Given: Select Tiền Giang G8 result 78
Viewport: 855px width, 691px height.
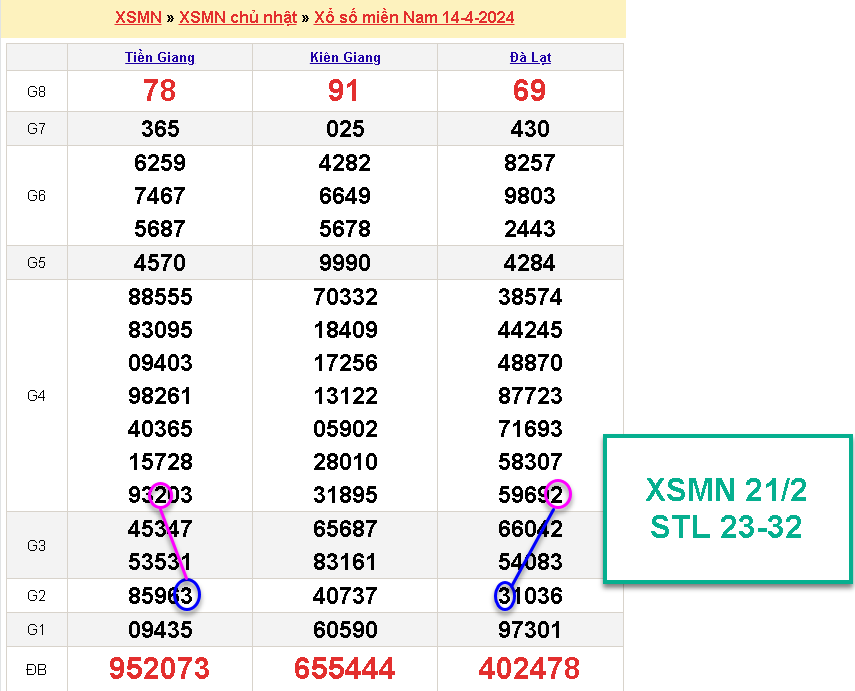Looking at the screenshot, I should coord(160,91).
